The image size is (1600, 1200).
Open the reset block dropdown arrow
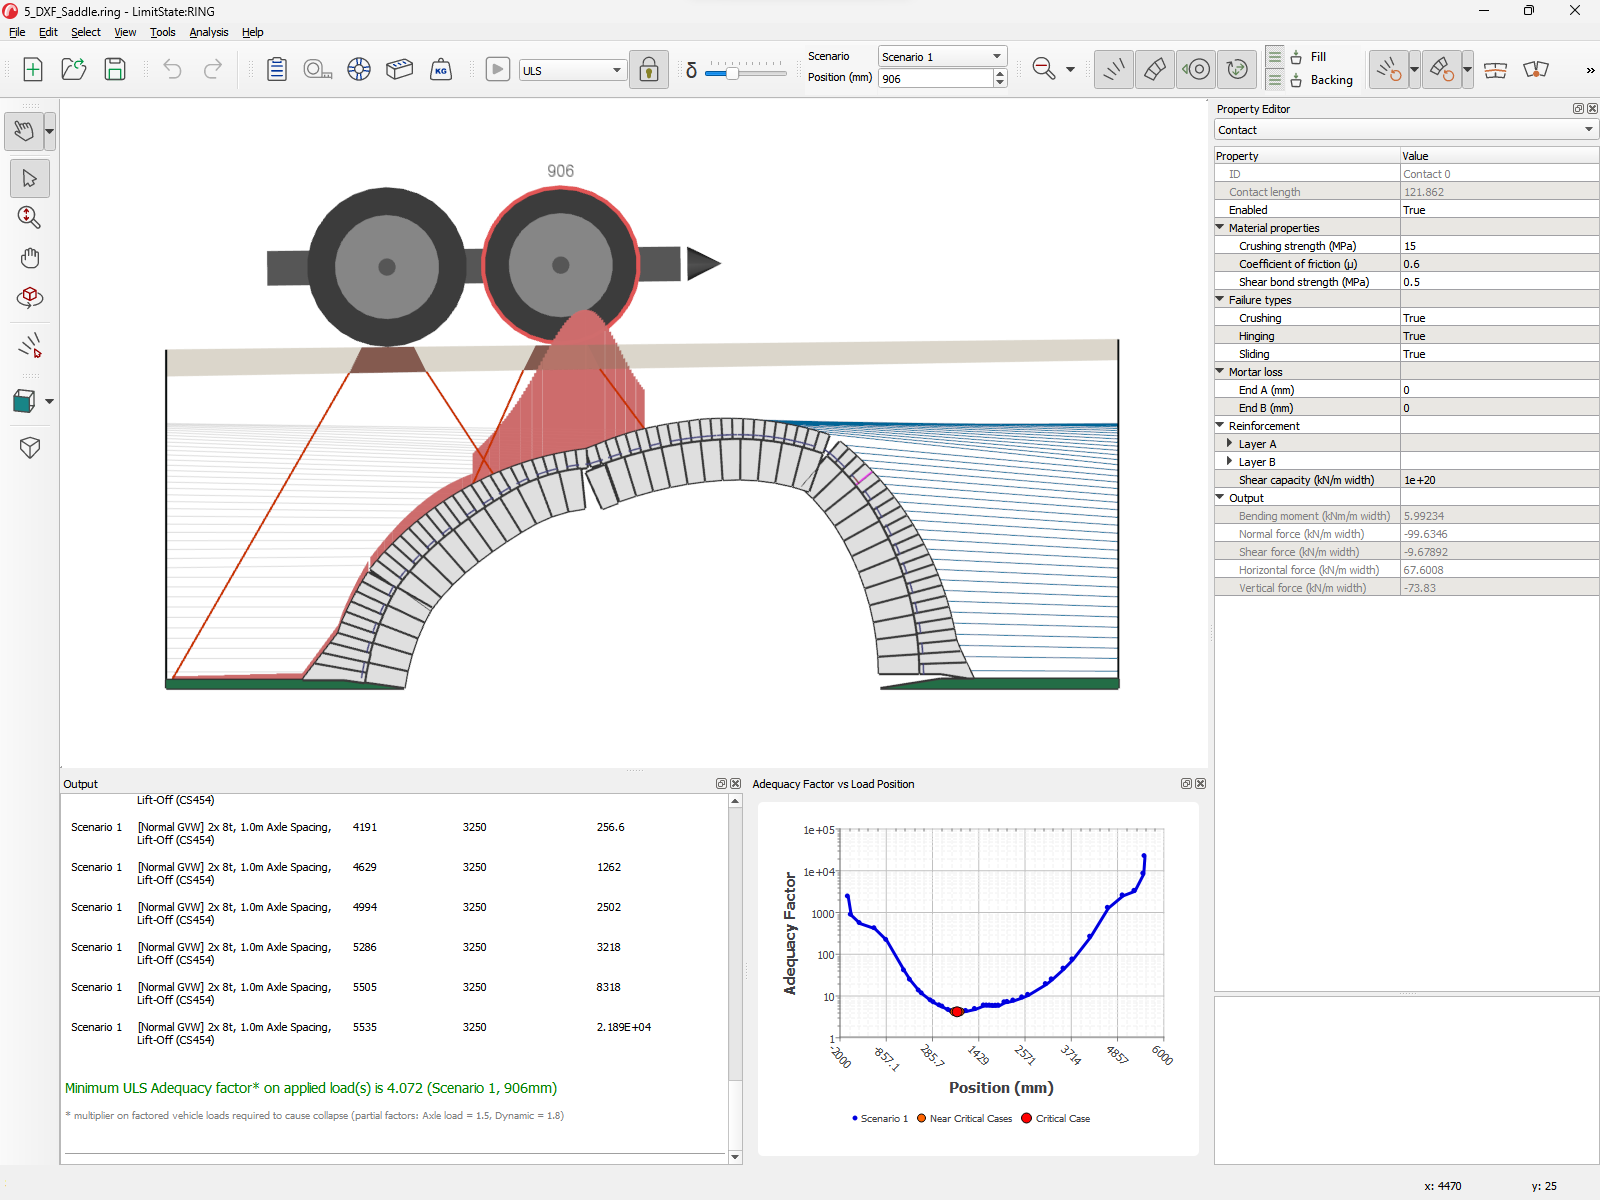point(1467,69)
